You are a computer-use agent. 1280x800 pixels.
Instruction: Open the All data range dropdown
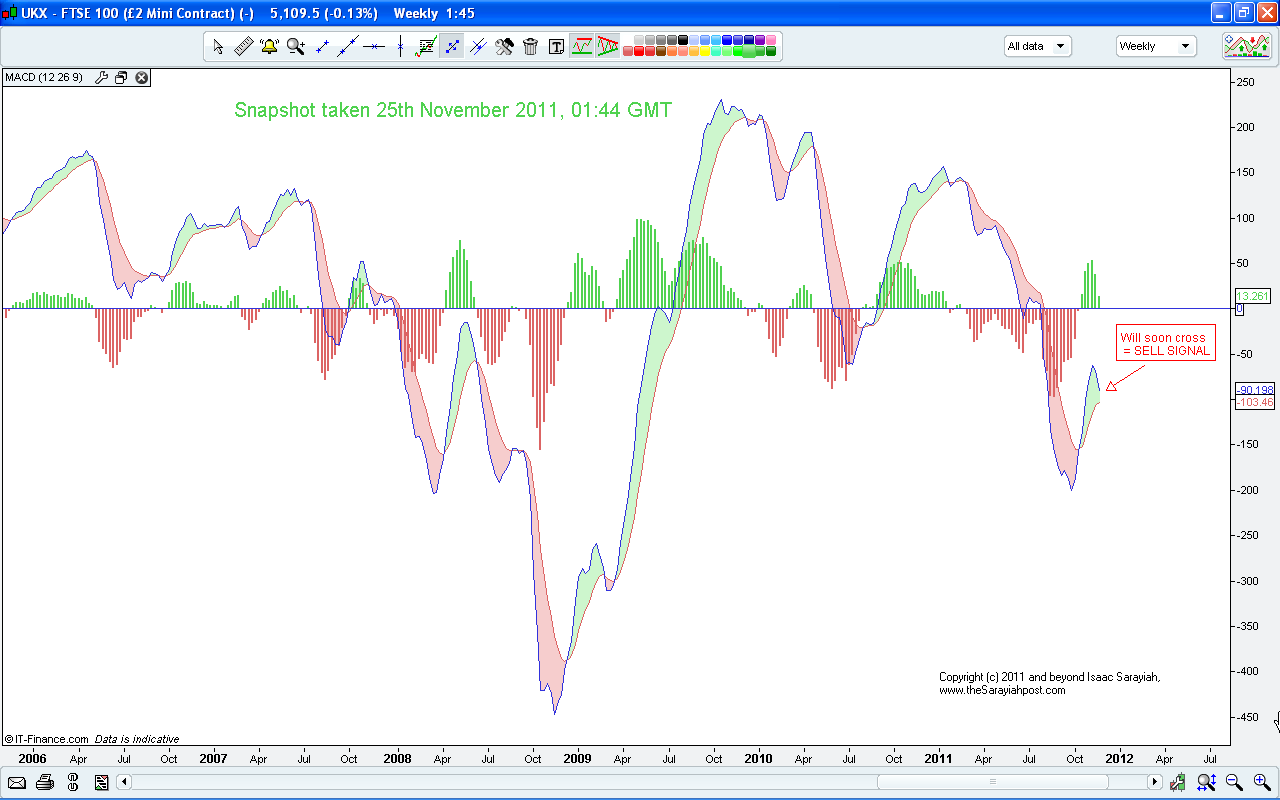tap(1037, 45)
